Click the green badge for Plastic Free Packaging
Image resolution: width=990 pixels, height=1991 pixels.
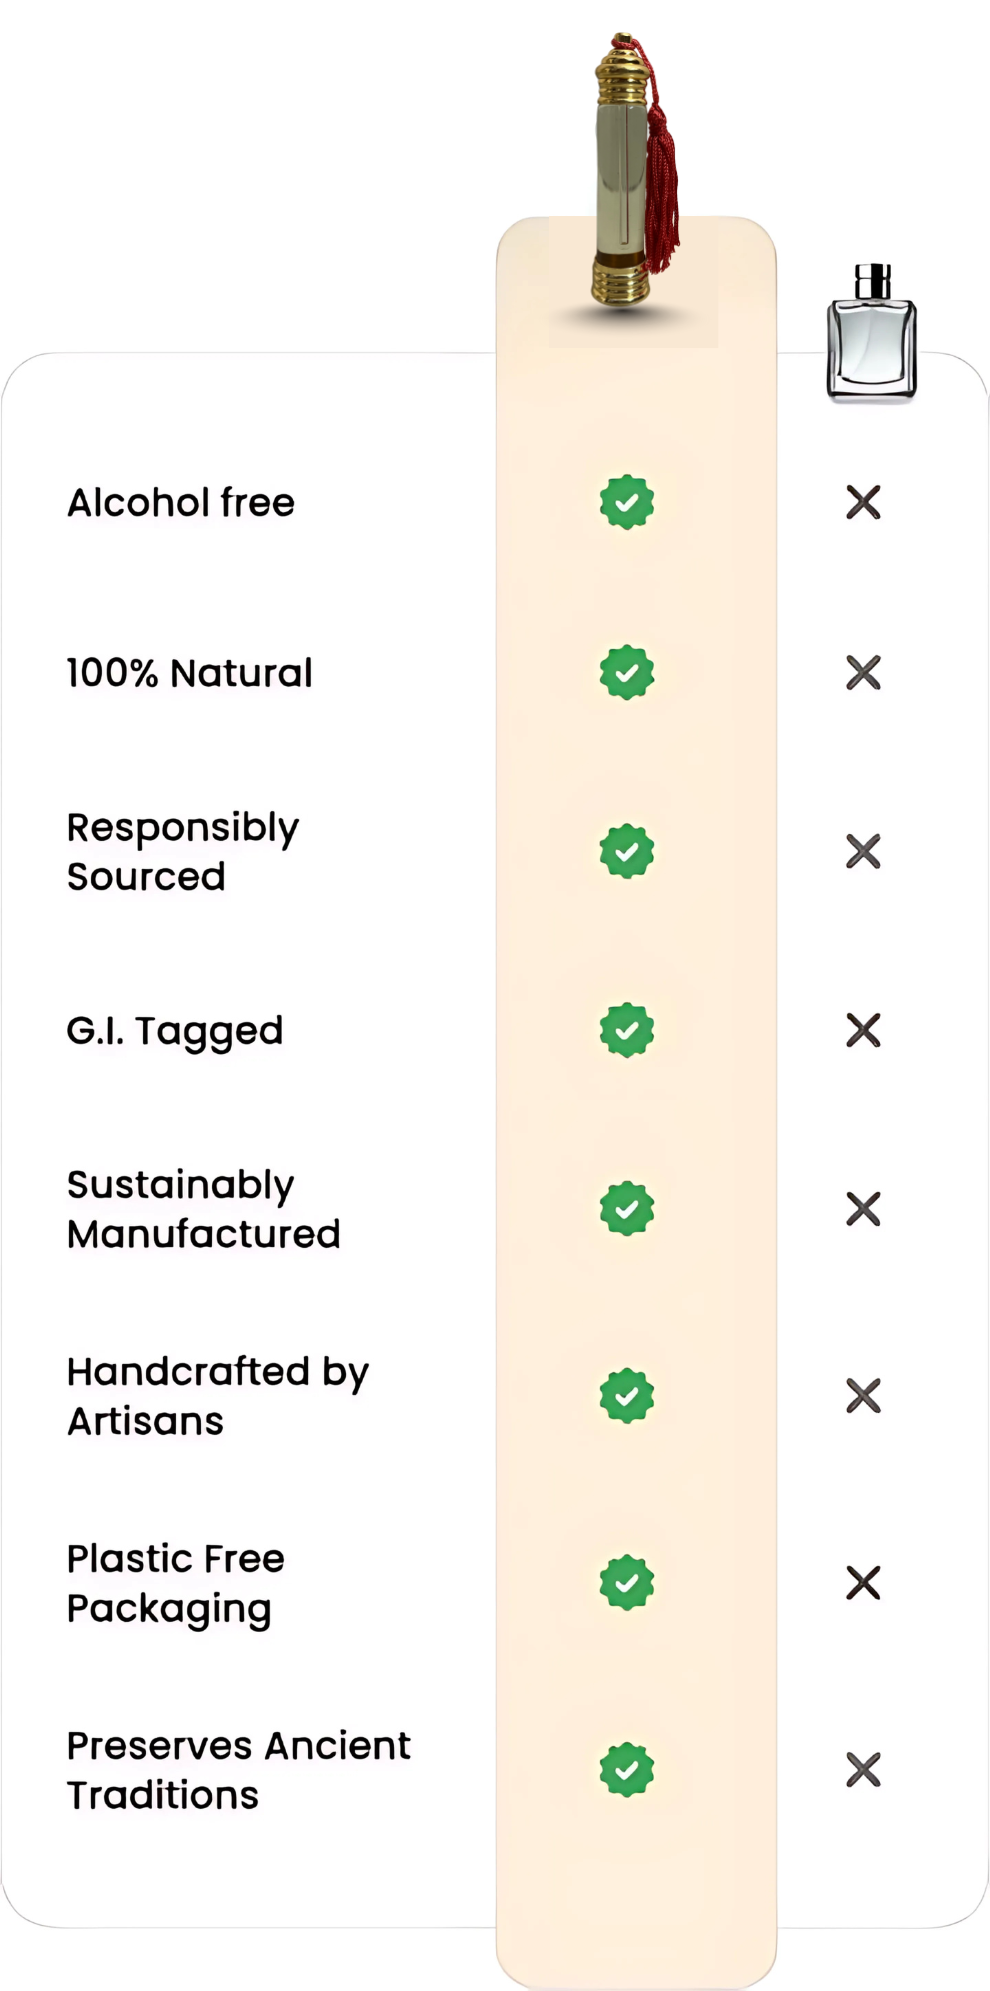click(627, 1583)
